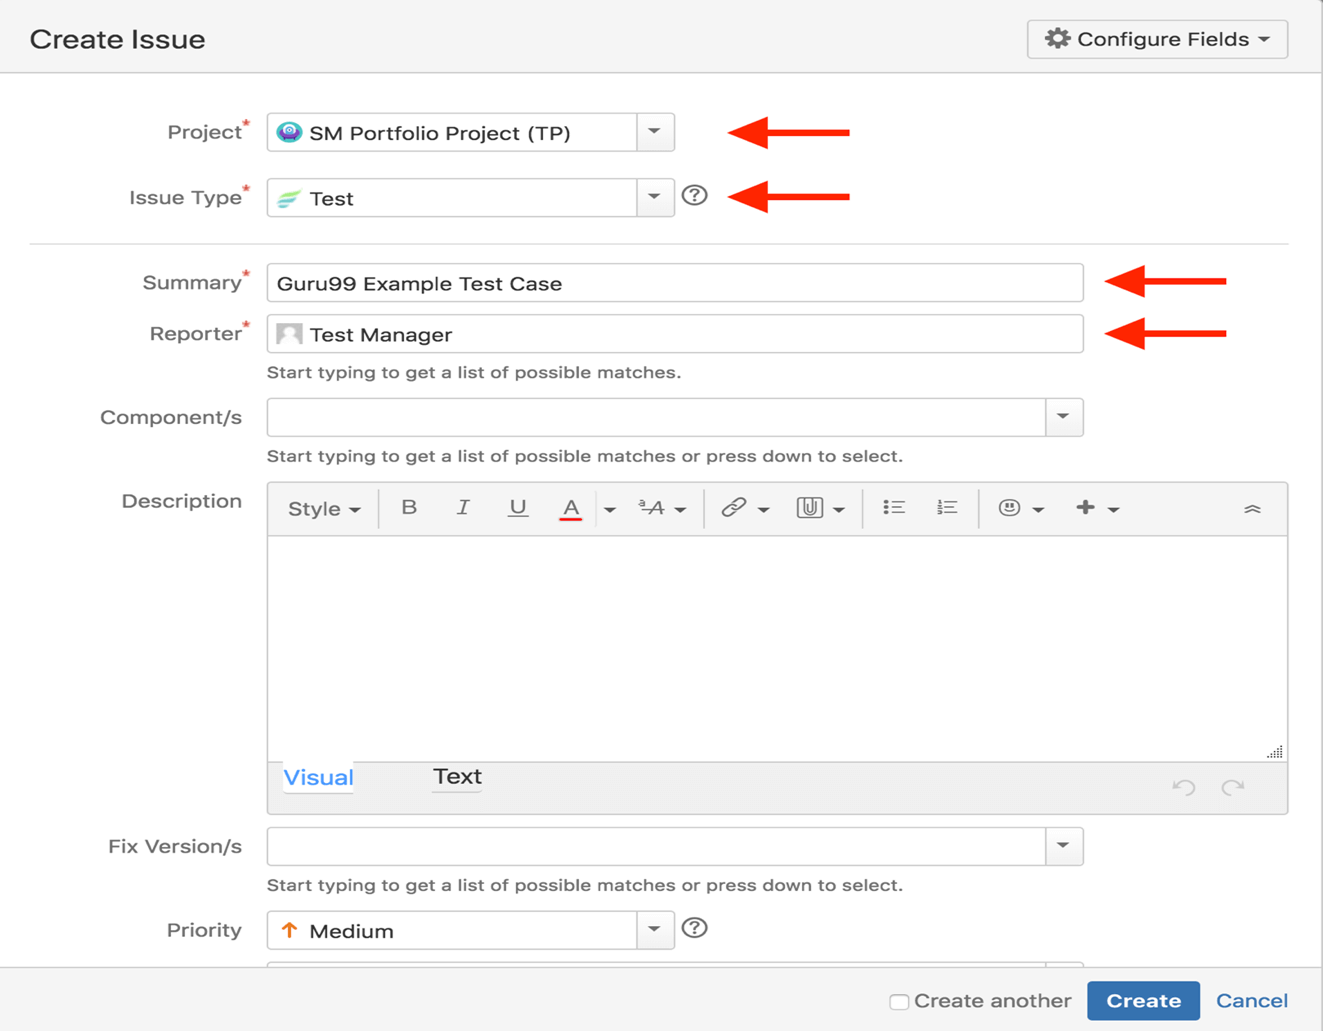Toggle bold formatting in Description toolbar
Screen dimensions: 1323x1031
[x=409, y=508]
